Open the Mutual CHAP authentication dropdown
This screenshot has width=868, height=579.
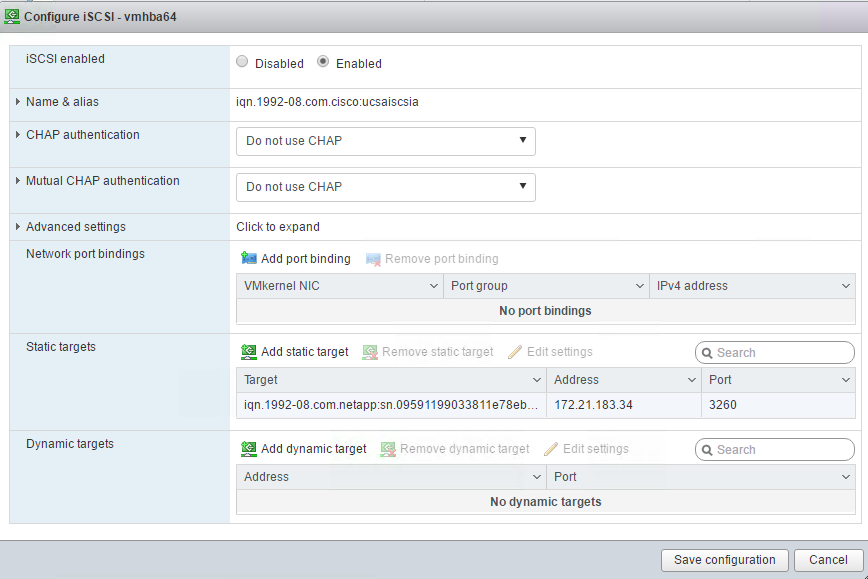point(386,187)
